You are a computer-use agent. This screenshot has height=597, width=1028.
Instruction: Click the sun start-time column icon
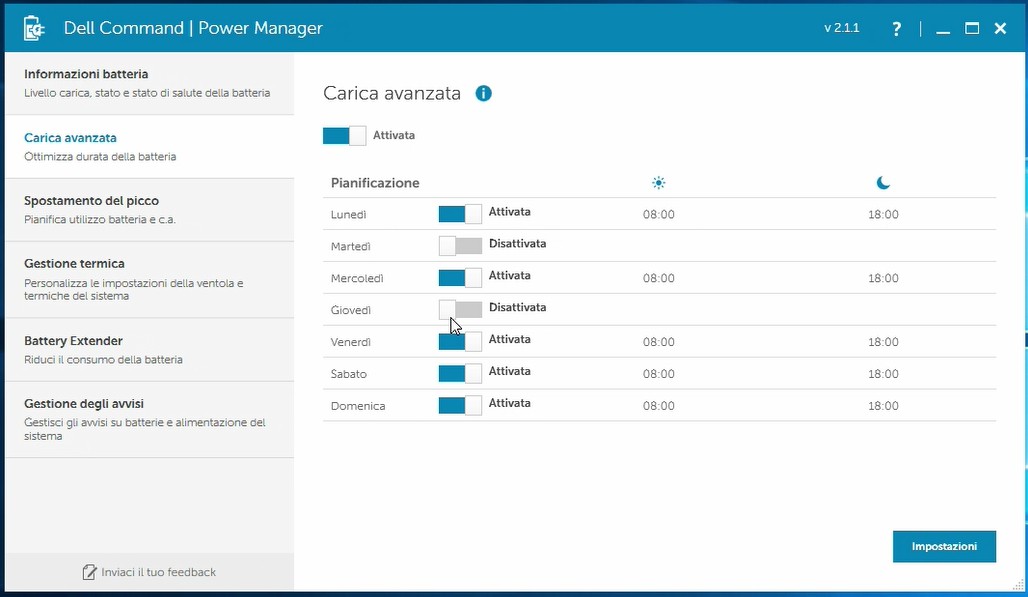658,183
